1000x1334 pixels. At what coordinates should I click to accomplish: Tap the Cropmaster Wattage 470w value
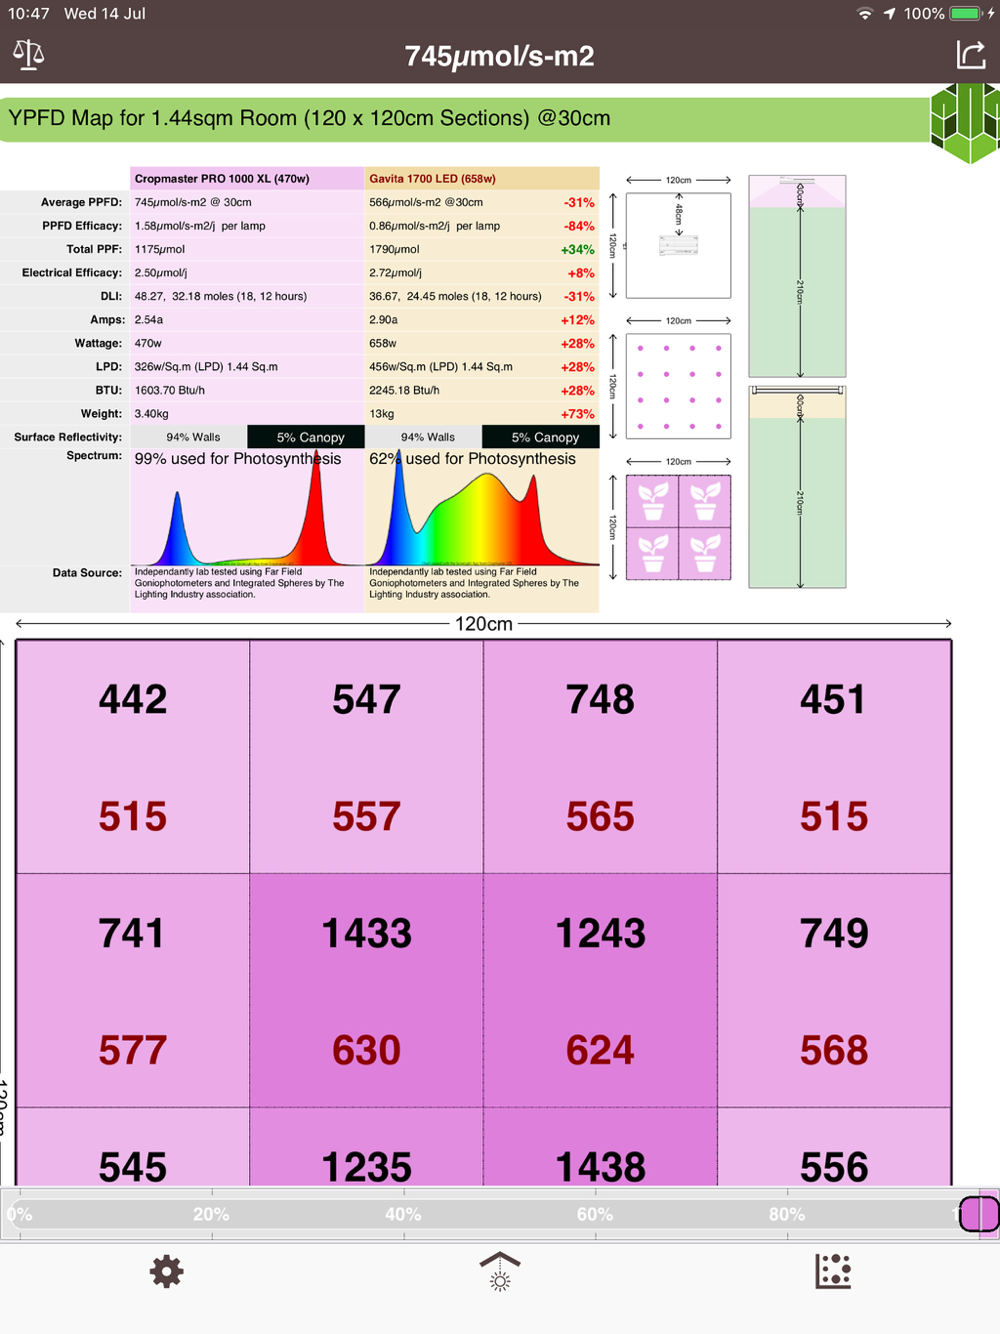point(148,343)
